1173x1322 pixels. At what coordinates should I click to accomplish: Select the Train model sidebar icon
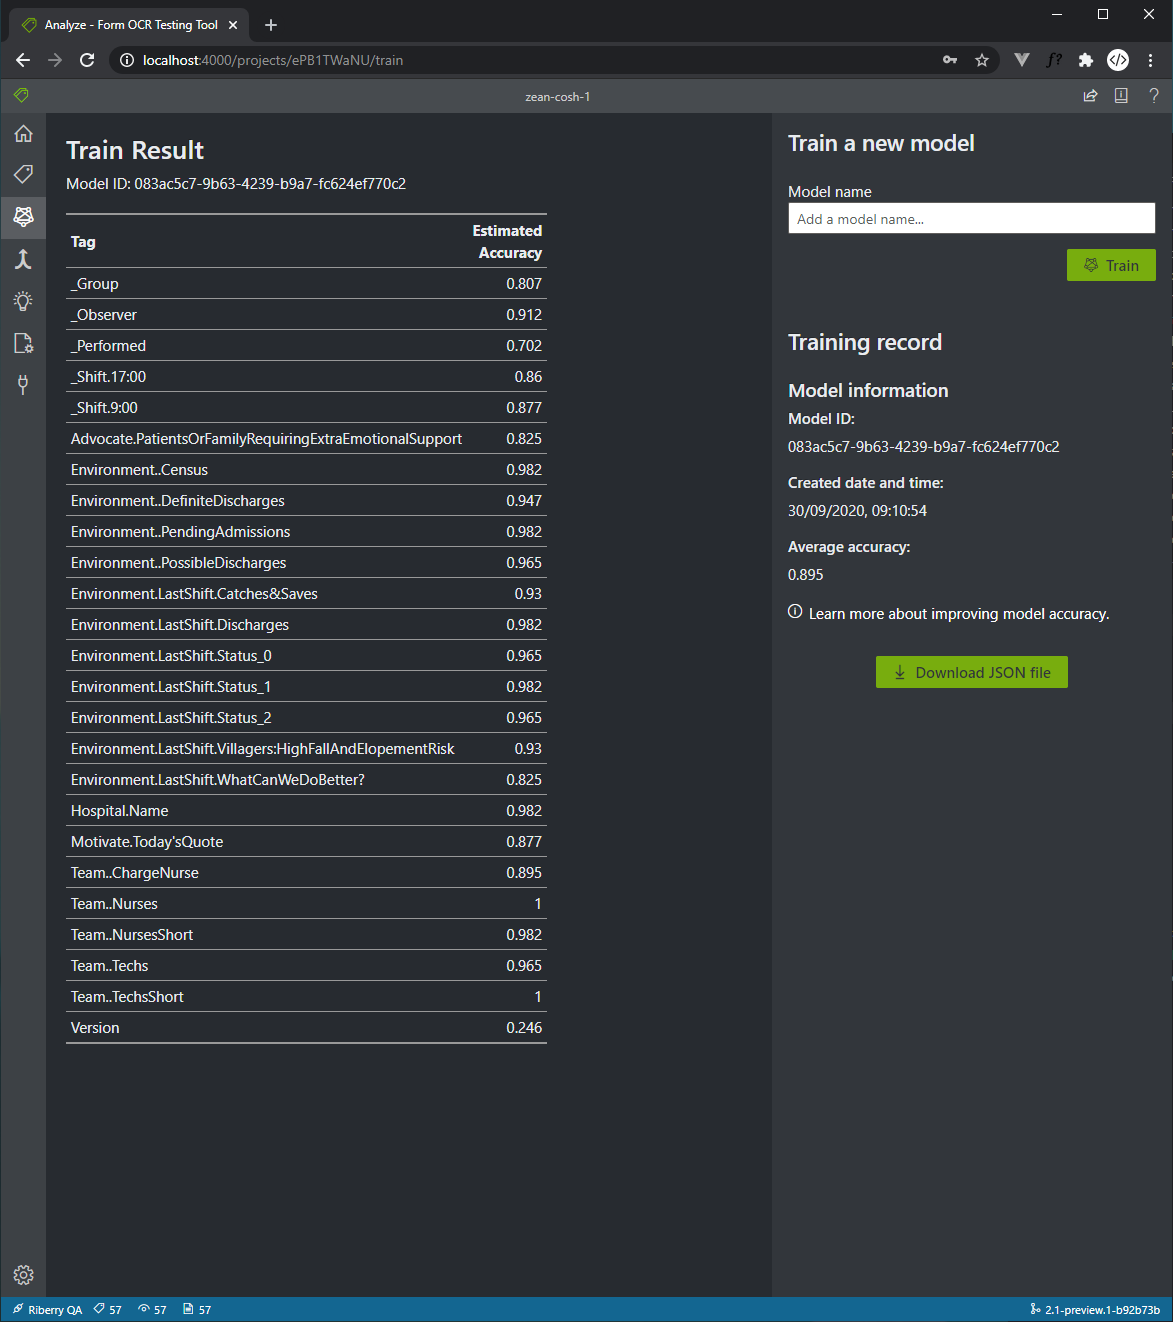coord(23,216)
